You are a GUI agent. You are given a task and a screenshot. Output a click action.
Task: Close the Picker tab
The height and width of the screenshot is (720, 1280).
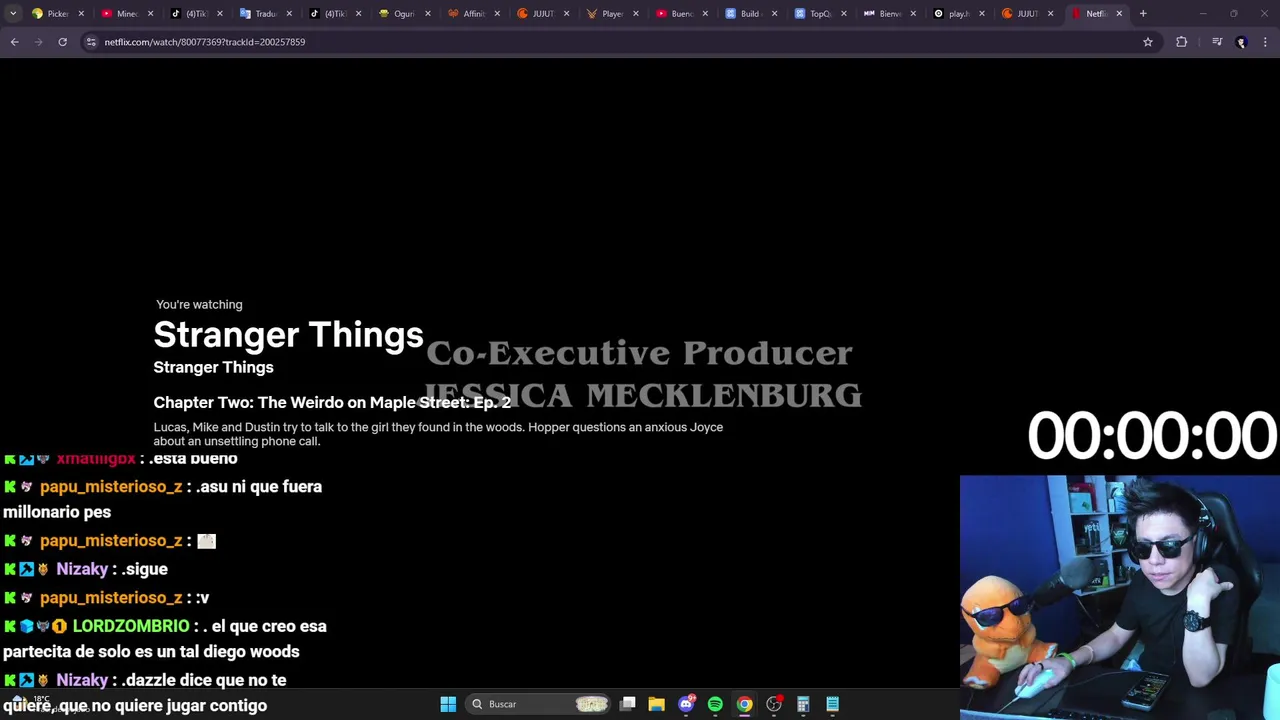81,14
